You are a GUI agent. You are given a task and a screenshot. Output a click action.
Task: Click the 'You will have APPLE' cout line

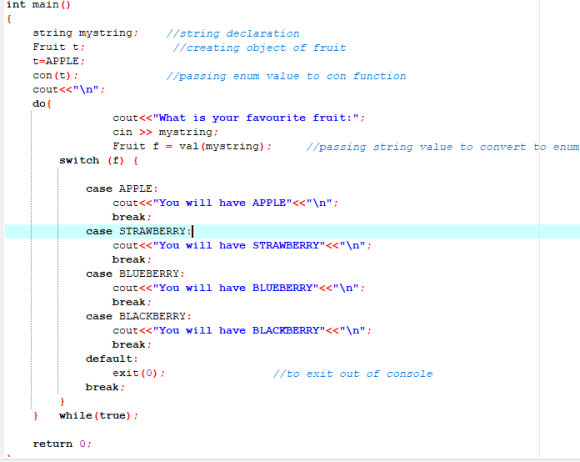tap(225, 203)
